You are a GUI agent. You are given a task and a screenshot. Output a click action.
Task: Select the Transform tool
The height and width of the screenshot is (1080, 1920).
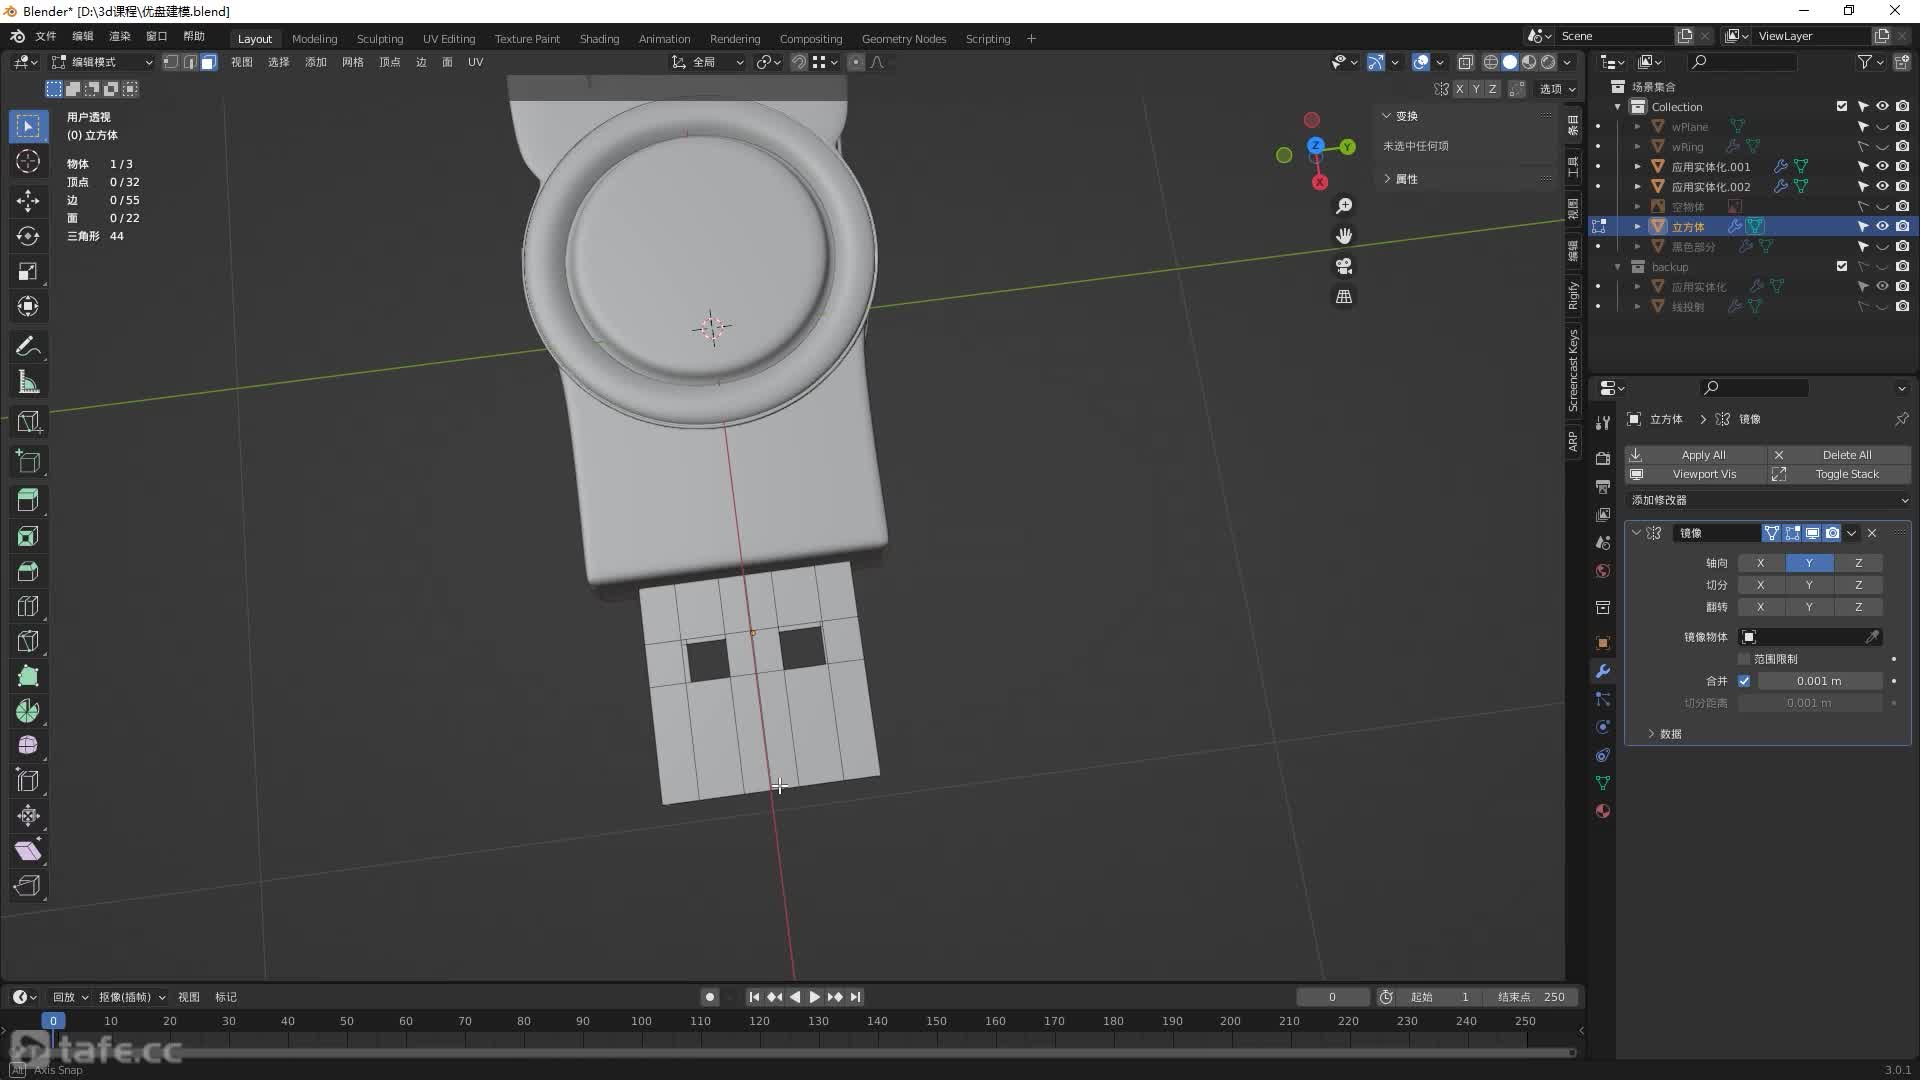[28, 306]
